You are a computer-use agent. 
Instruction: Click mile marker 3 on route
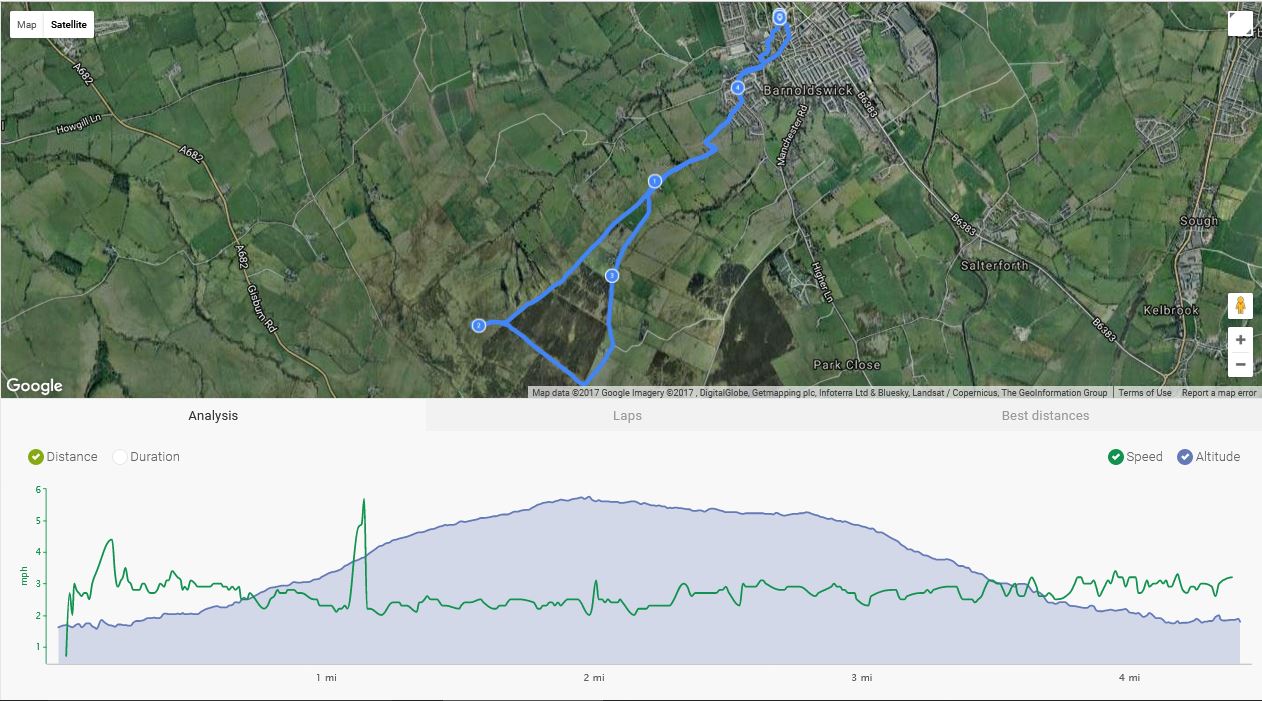[x=612, y=275]
